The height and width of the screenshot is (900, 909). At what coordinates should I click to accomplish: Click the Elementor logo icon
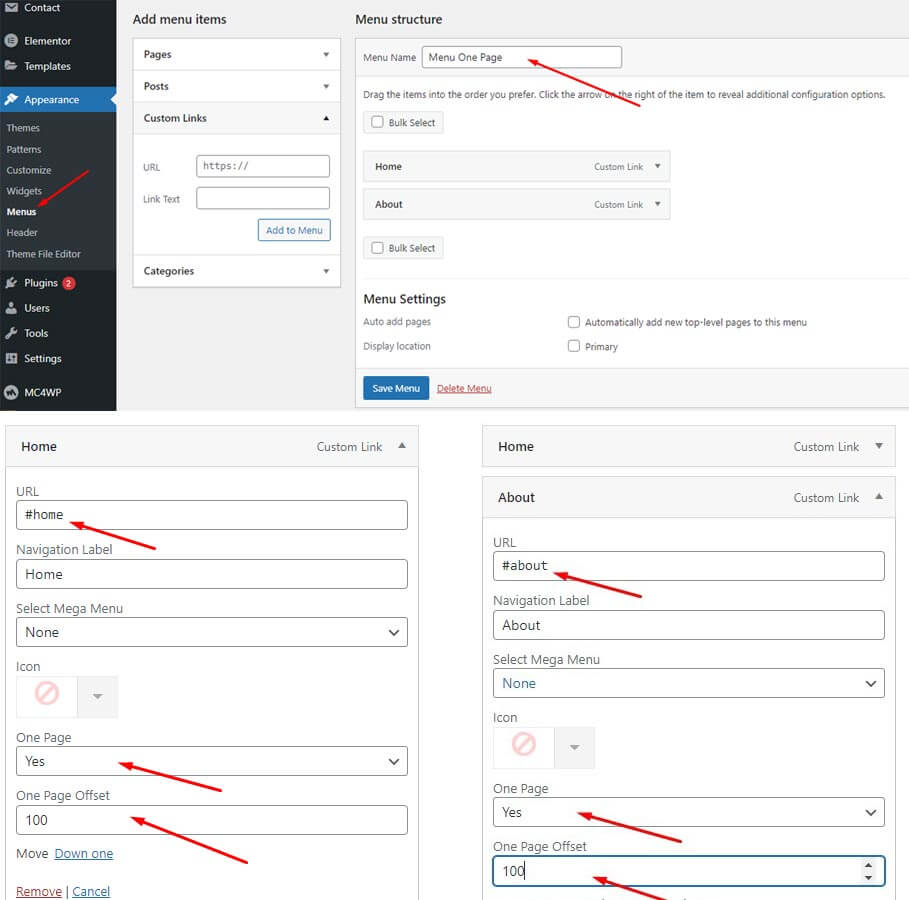(11, 41)
